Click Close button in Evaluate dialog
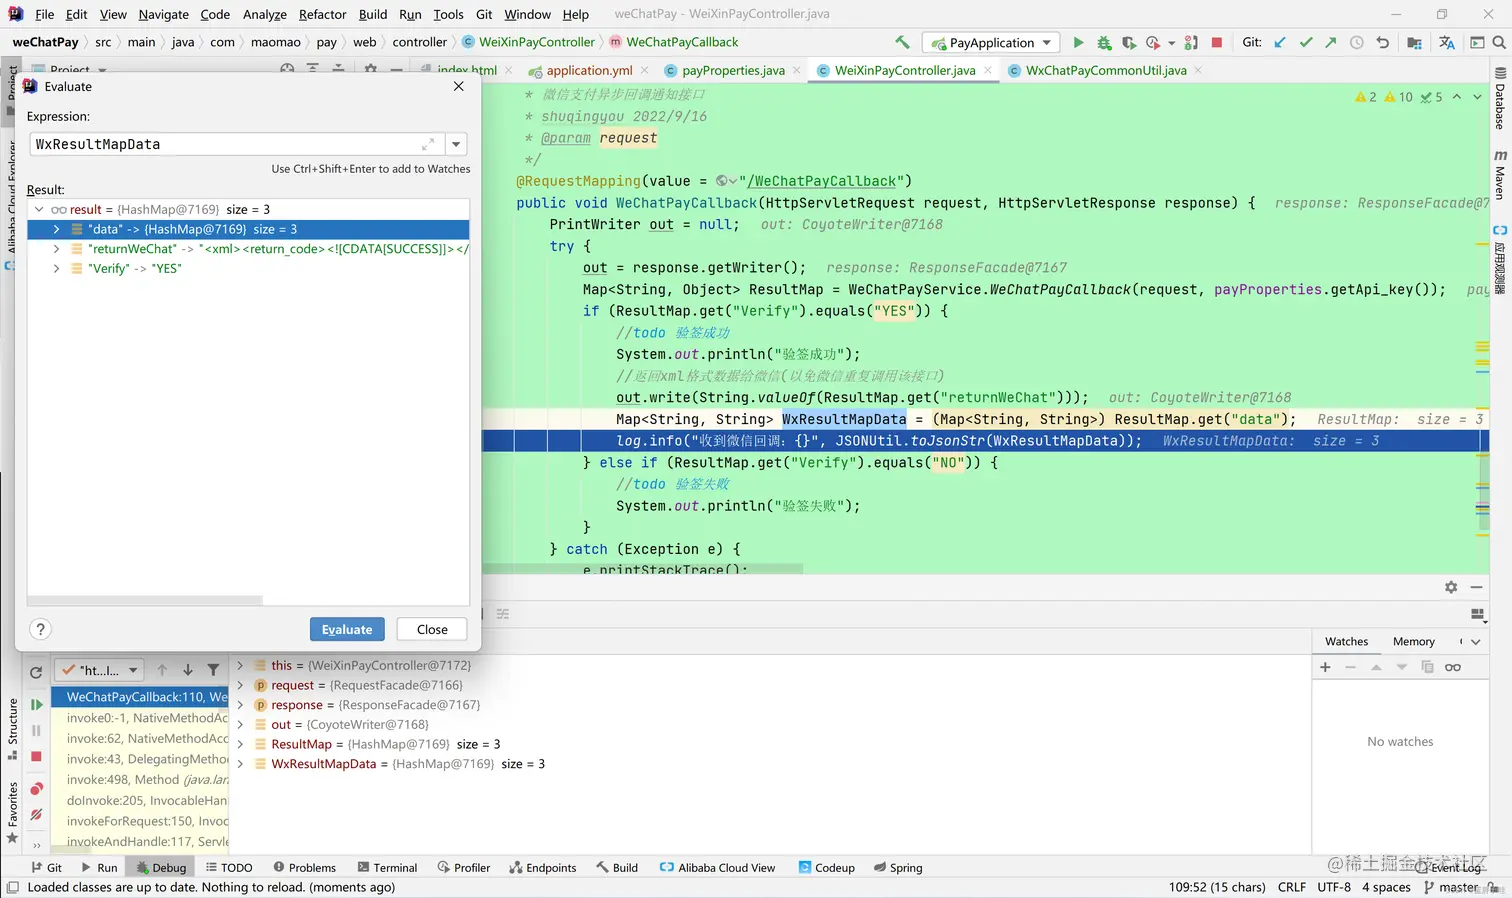The width and height of the screenshot is (1512, 898). pos(432,629)
